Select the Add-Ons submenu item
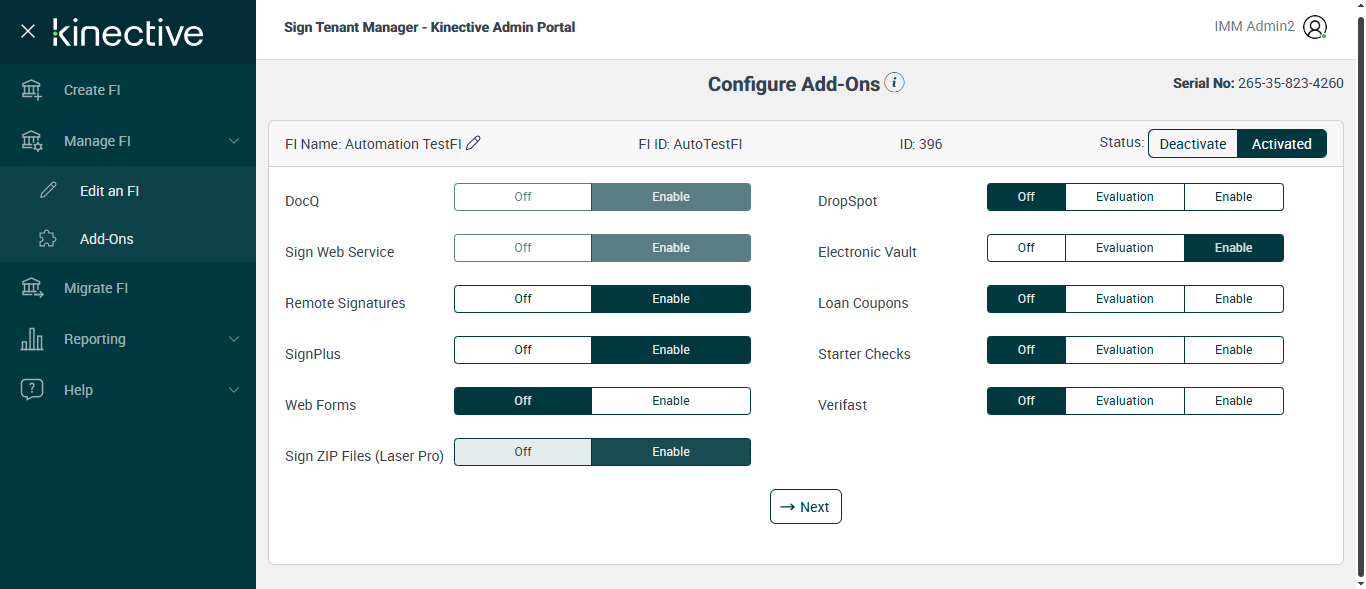The width and height of the screenshot is (1366, 589). pyautogui.click(x=106, y=239)
